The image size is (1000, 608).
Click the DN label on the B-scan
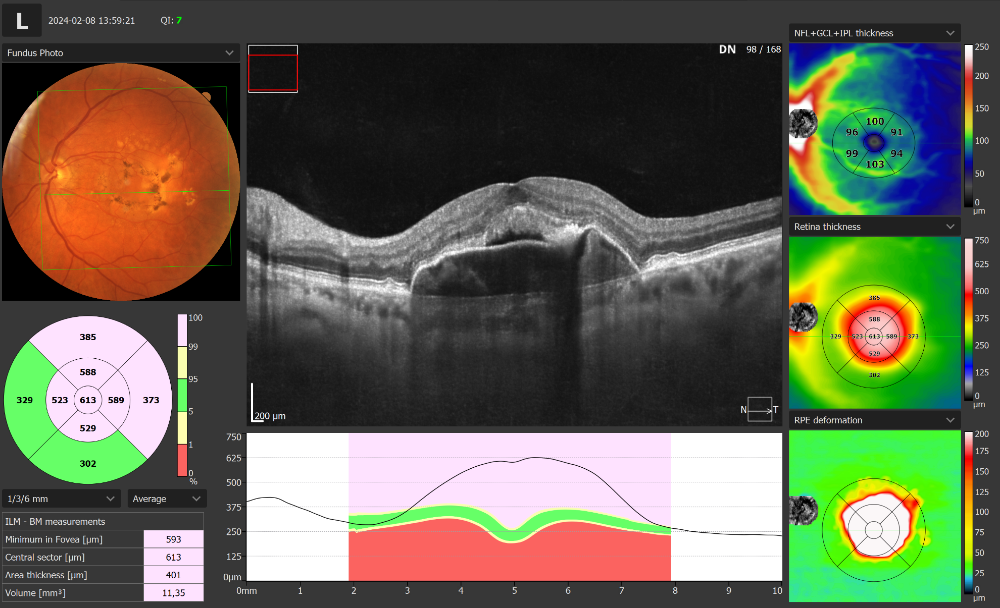727,50
